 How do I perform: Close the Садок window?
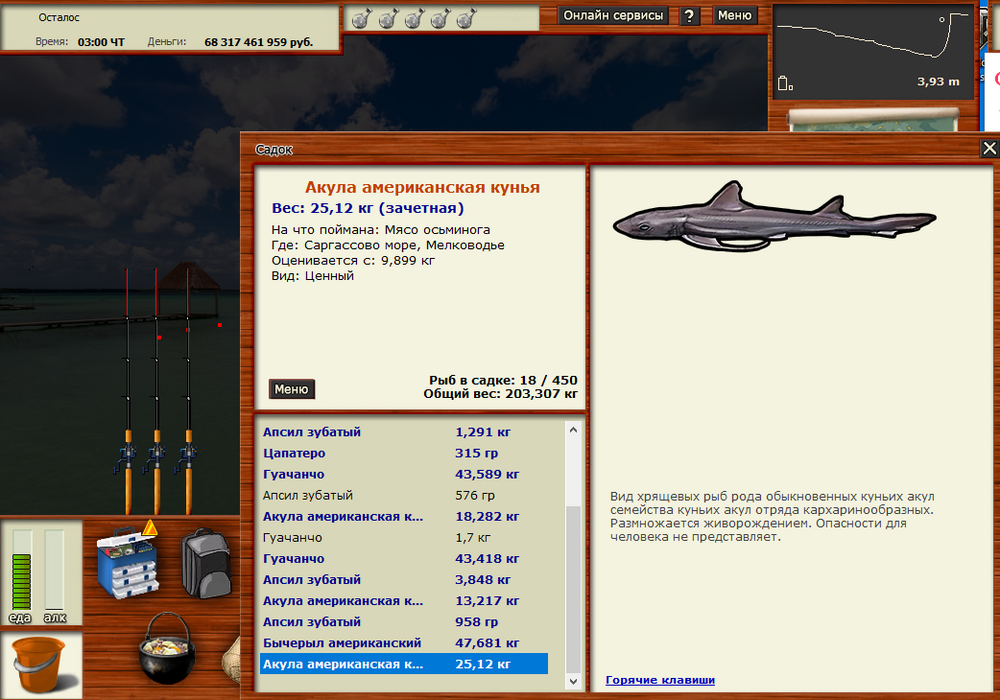[989, 148]
